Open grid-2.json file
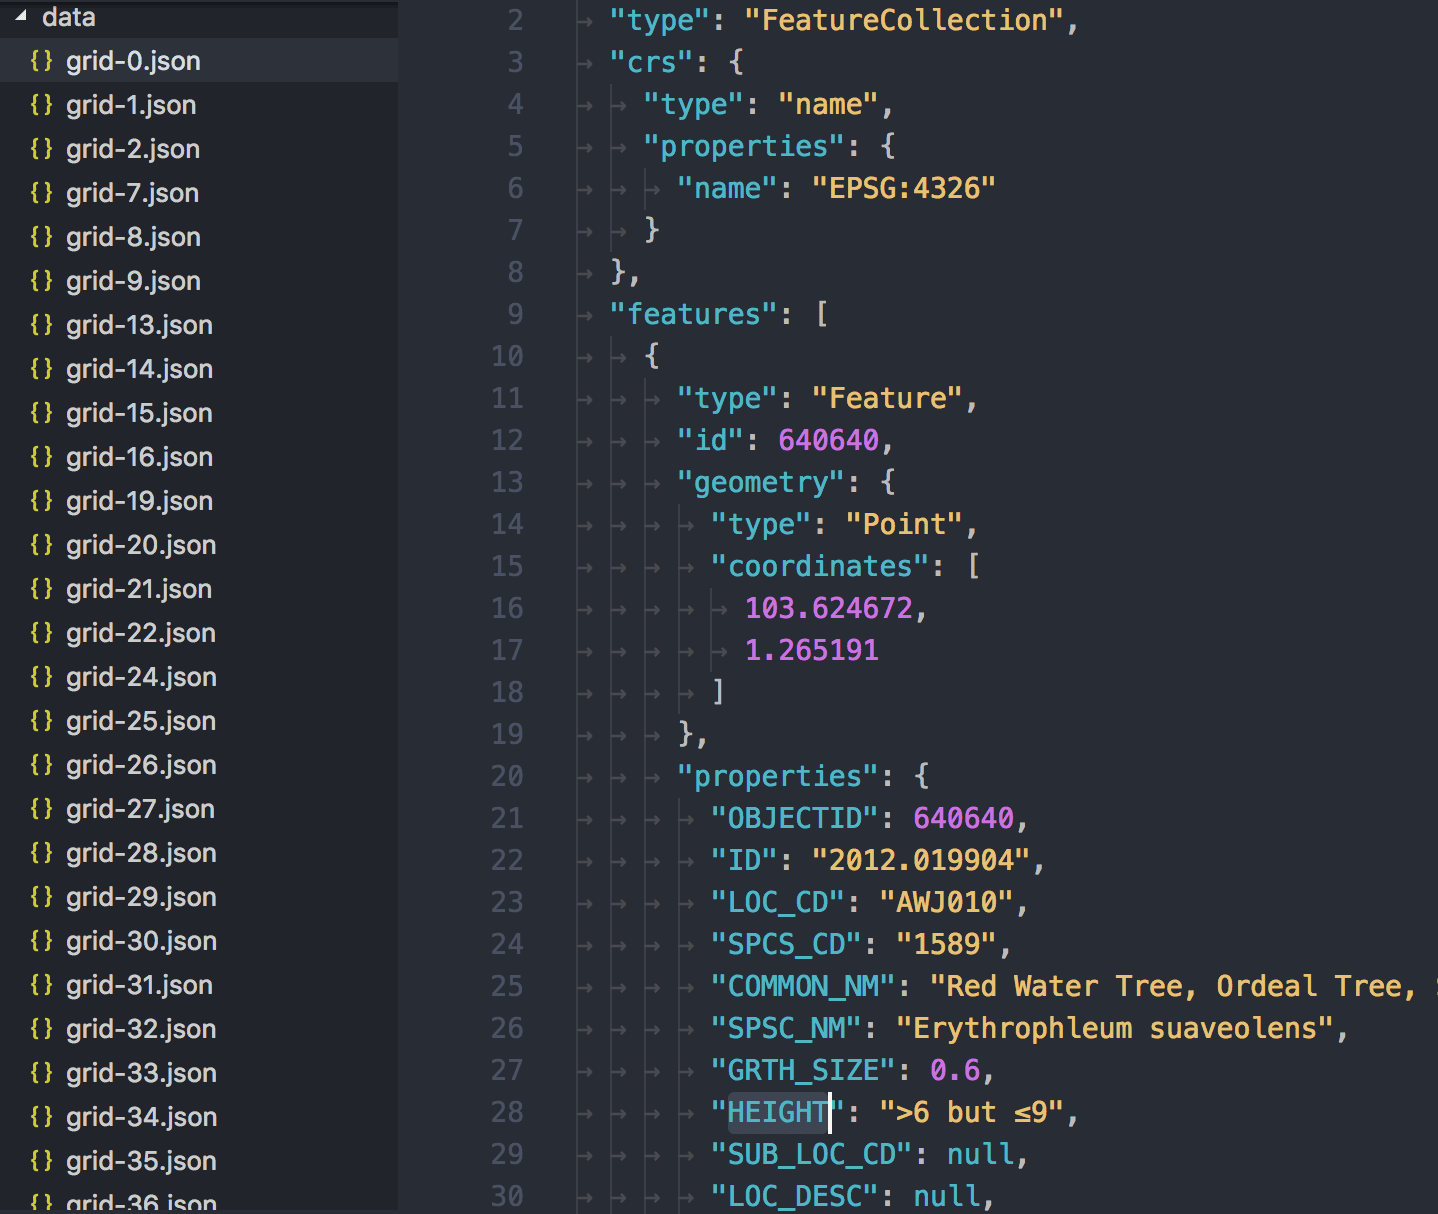The height and width of the screenshot is (1214, 1438). click(133, 149)
